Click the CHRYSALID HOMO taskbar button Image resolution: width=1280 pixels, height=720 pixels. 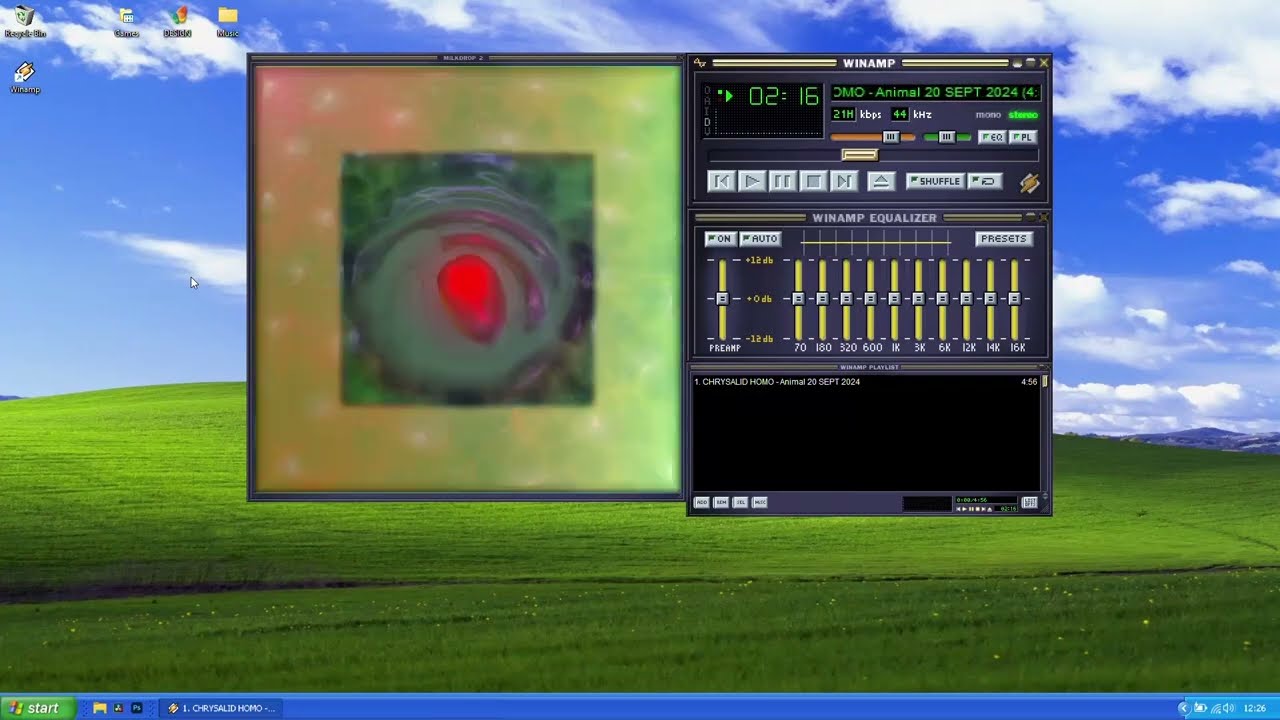[221, 708]
